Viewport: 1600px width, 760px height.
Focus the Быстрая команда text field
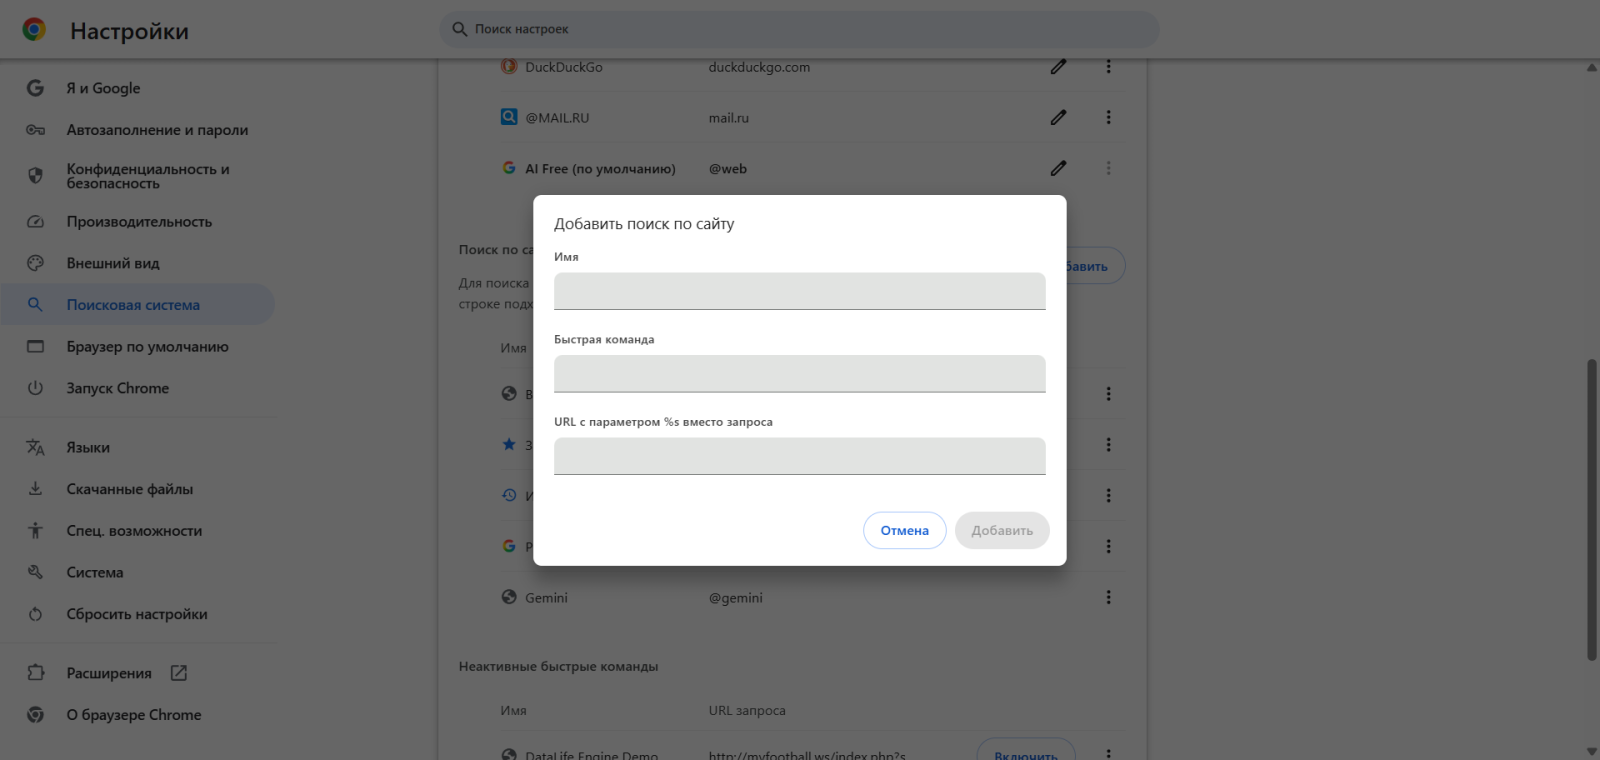[799, 374]
